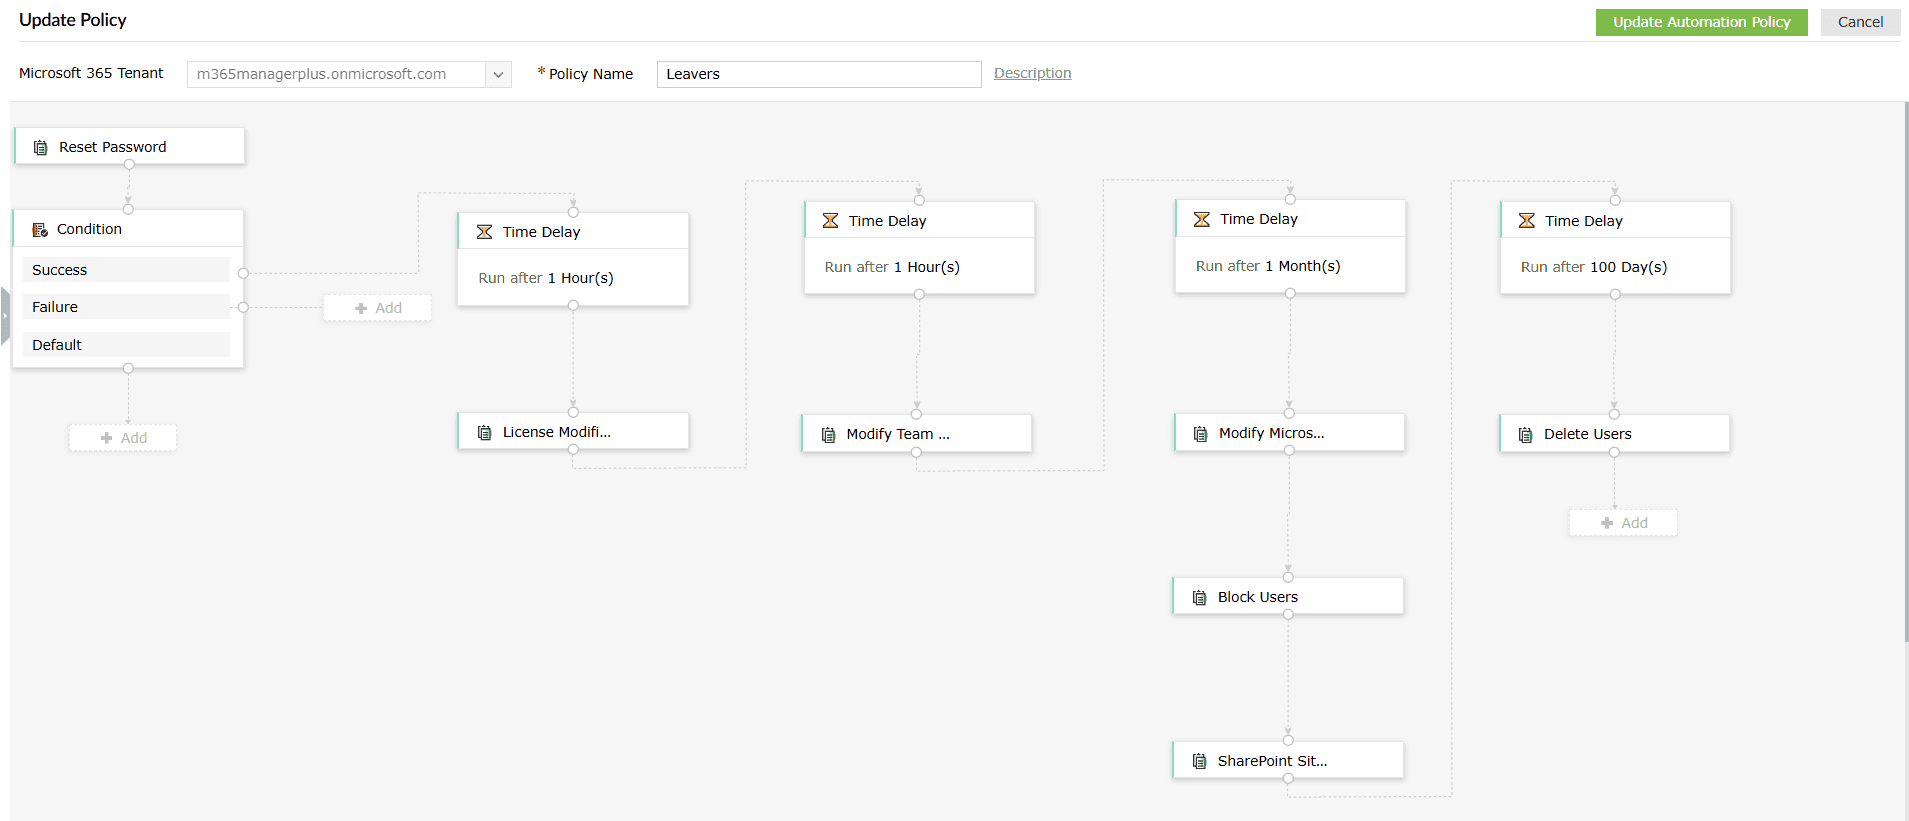Click Update Automation Policy button

point(1701,22)
